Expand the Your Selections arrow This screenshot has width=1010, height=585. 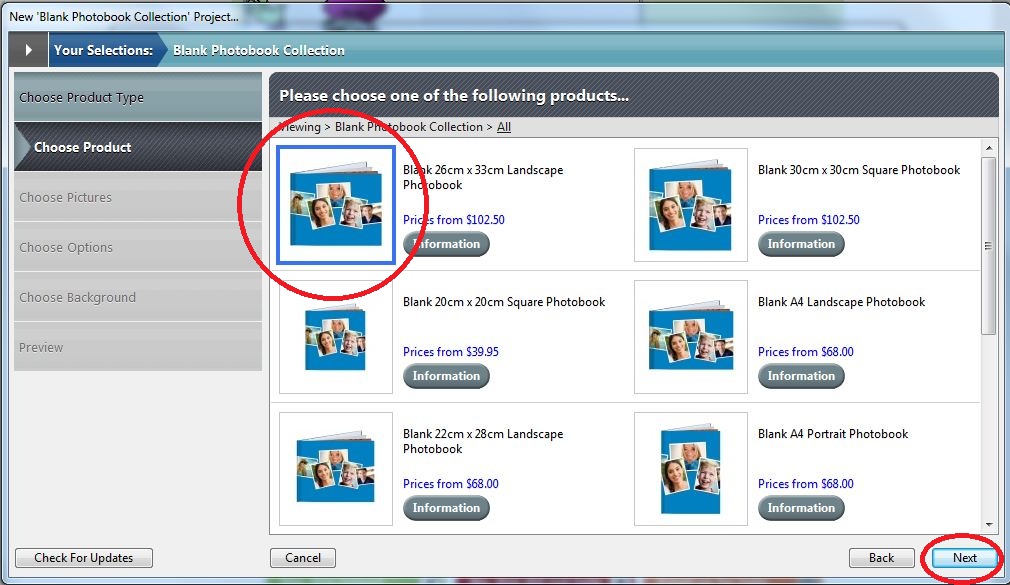coord(28,50)
